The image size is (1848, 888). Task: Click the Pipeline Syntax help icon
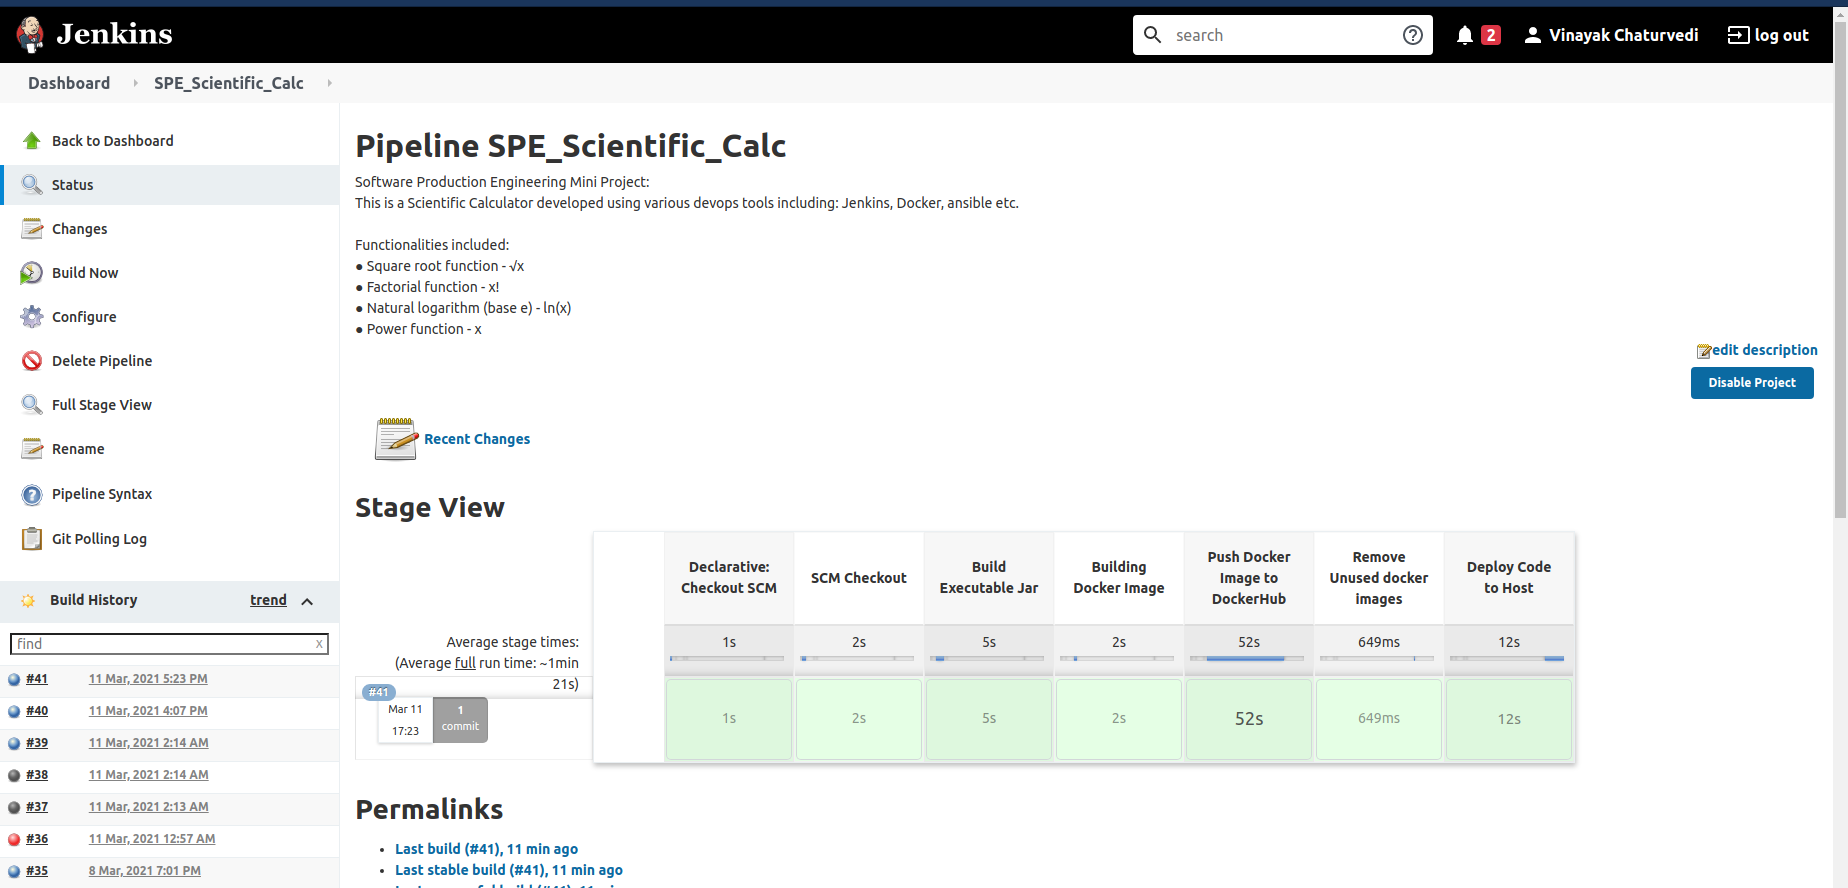[32, 494]
